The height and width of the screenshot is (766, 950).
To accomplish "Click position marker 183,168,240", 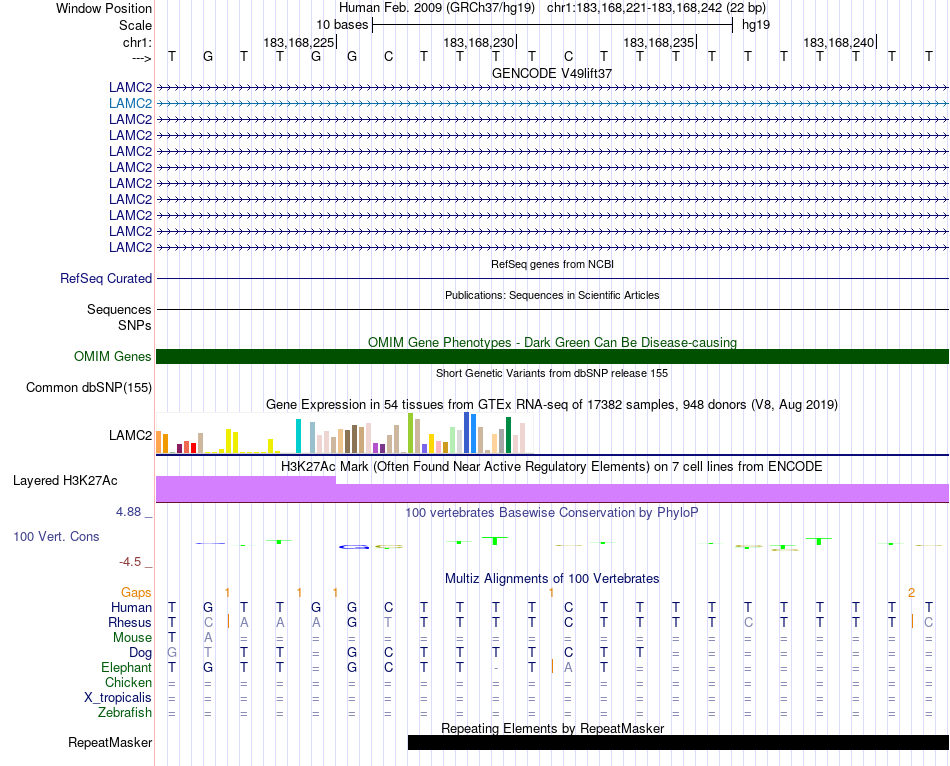I will (839, 42).
